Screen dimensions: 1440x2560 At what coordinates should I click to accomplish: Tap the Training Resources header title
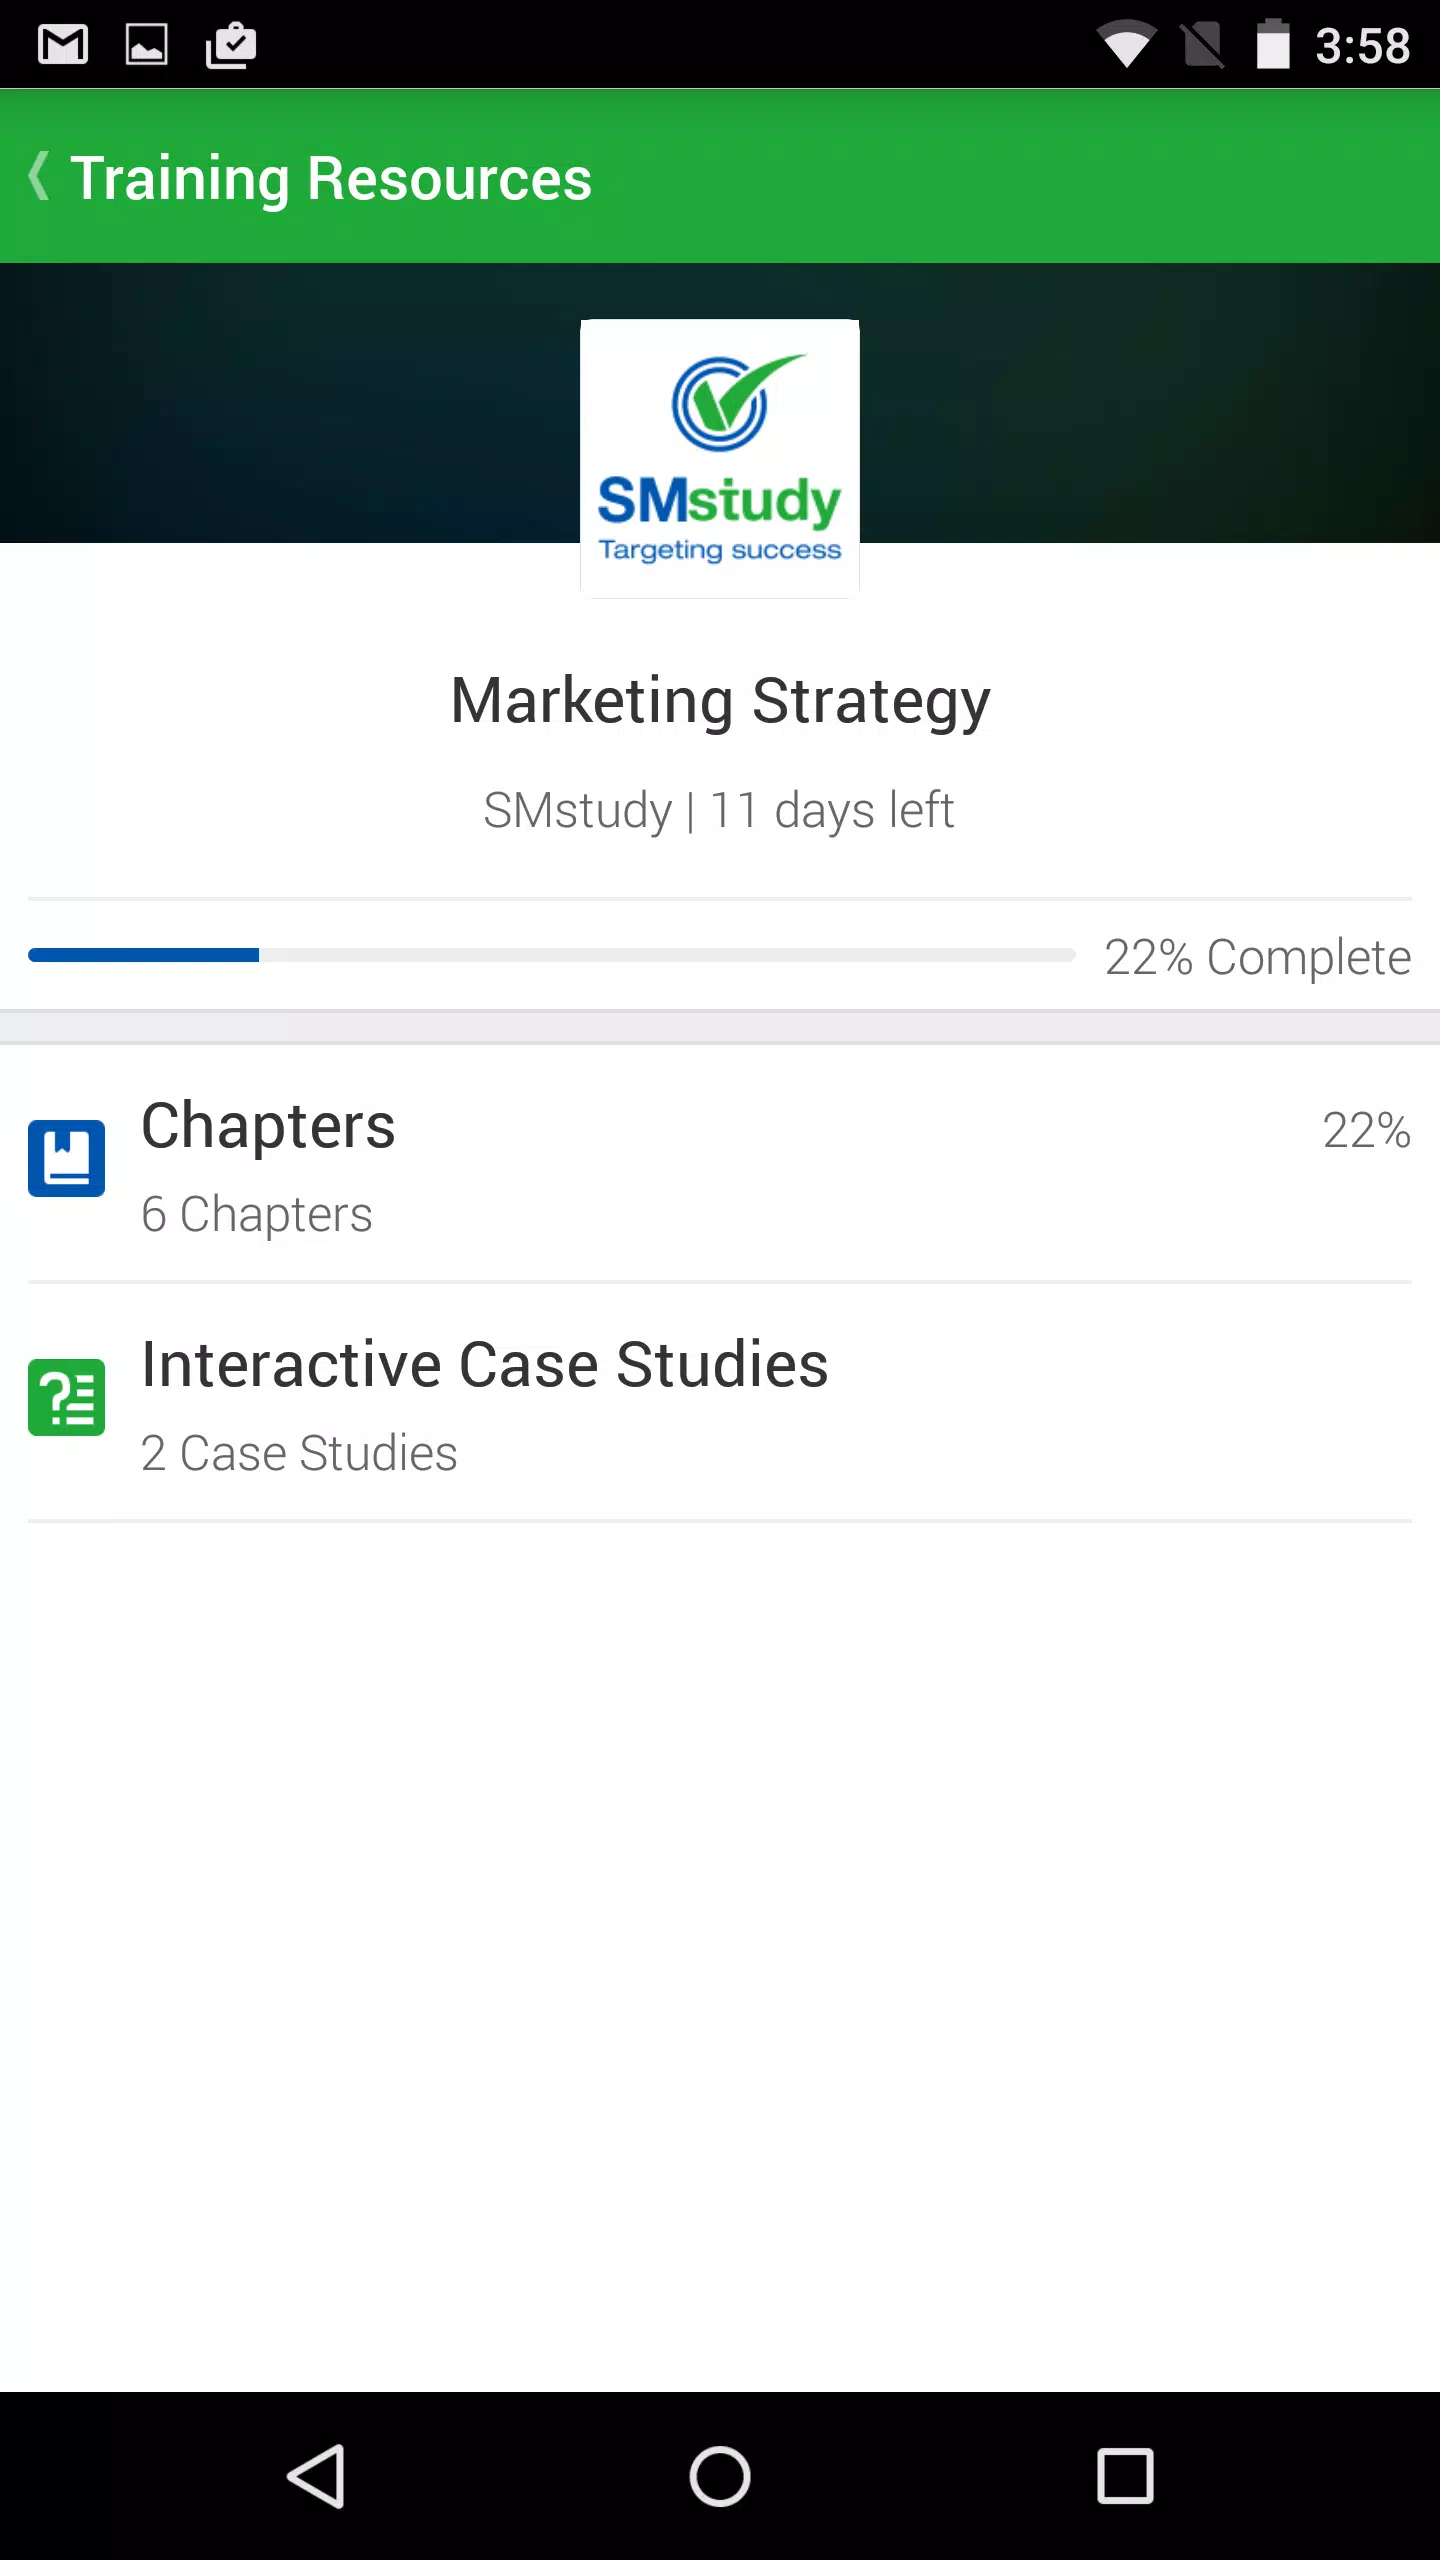(x=331, y=178)
